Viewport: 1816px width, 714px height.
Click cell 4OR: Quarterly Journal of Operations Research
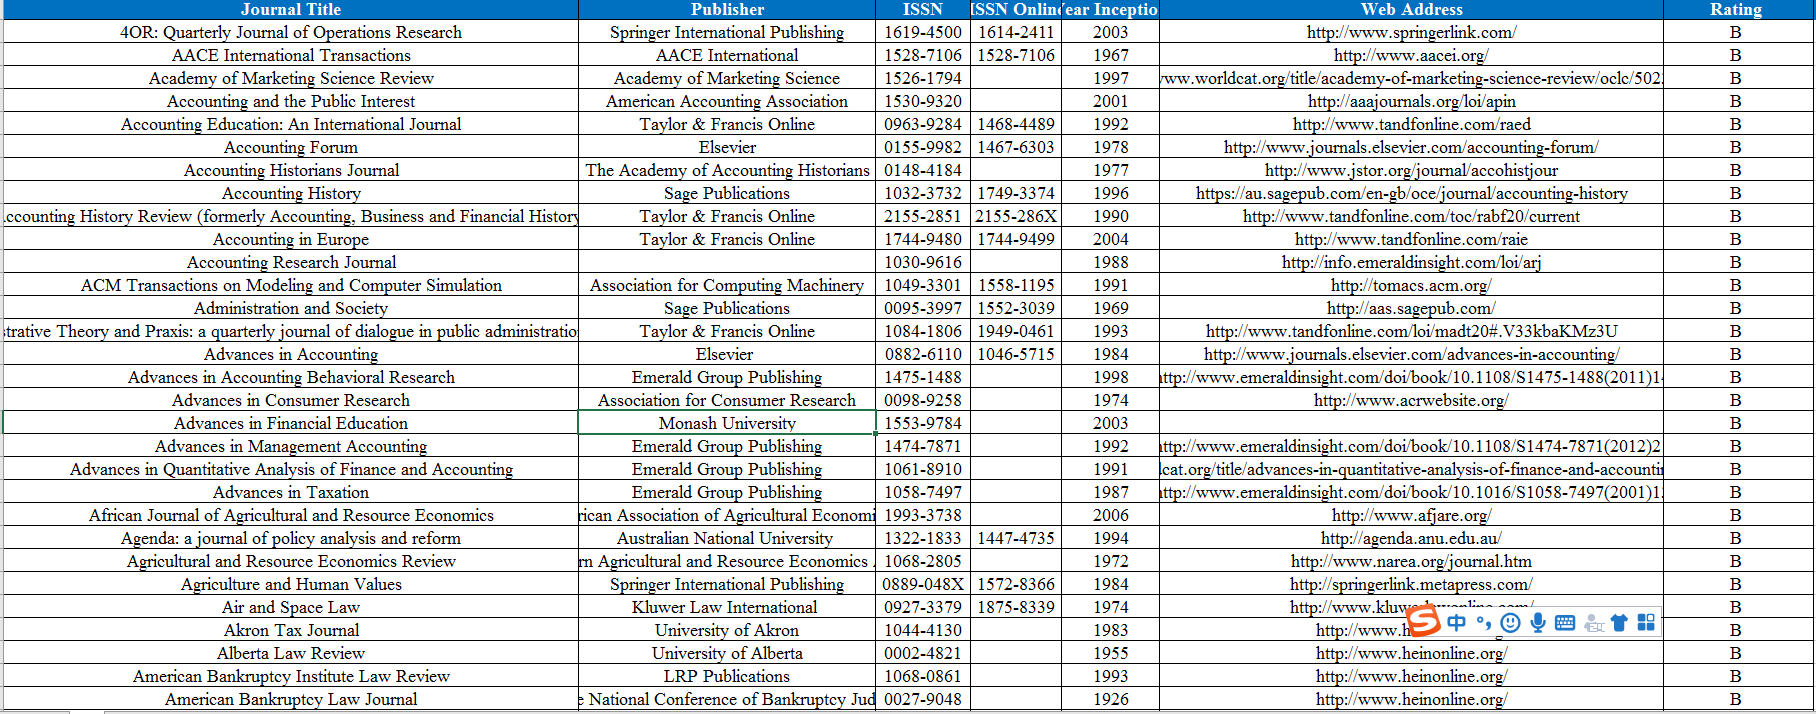coord(291,32)
